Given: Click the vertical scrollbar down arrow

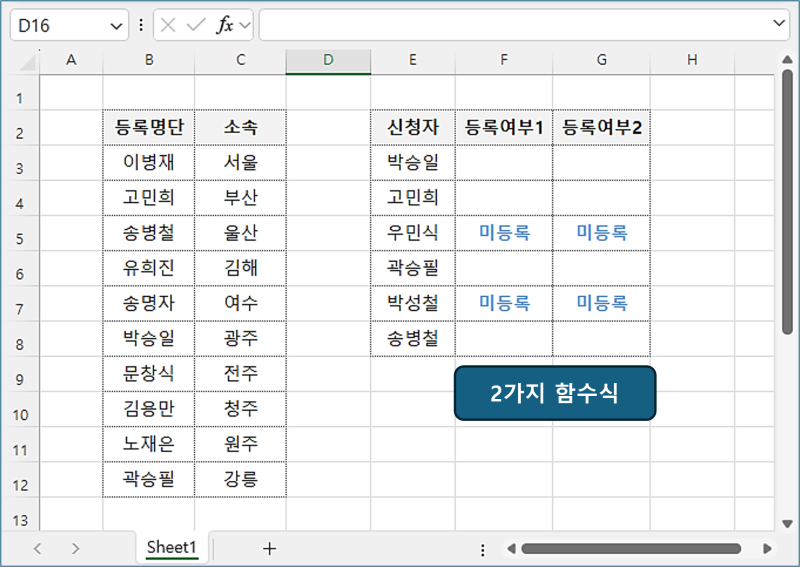Looking at the screenshot, I should click(x=787, y=522).
